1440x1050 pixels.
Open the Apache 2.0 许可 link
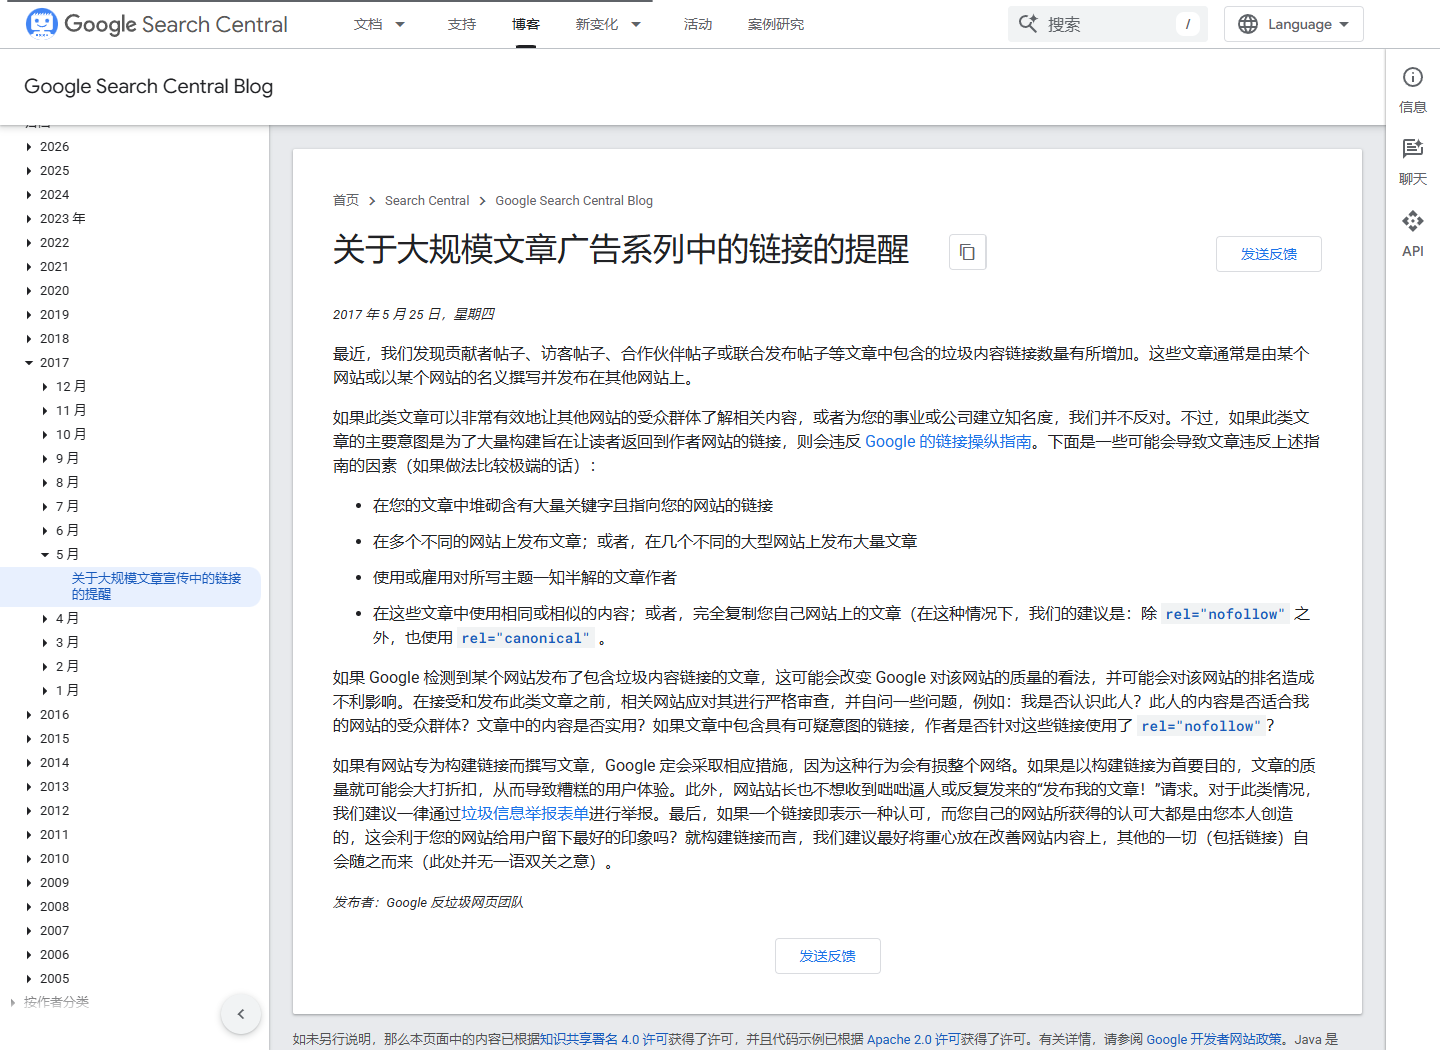click(x=913, y=1040)
